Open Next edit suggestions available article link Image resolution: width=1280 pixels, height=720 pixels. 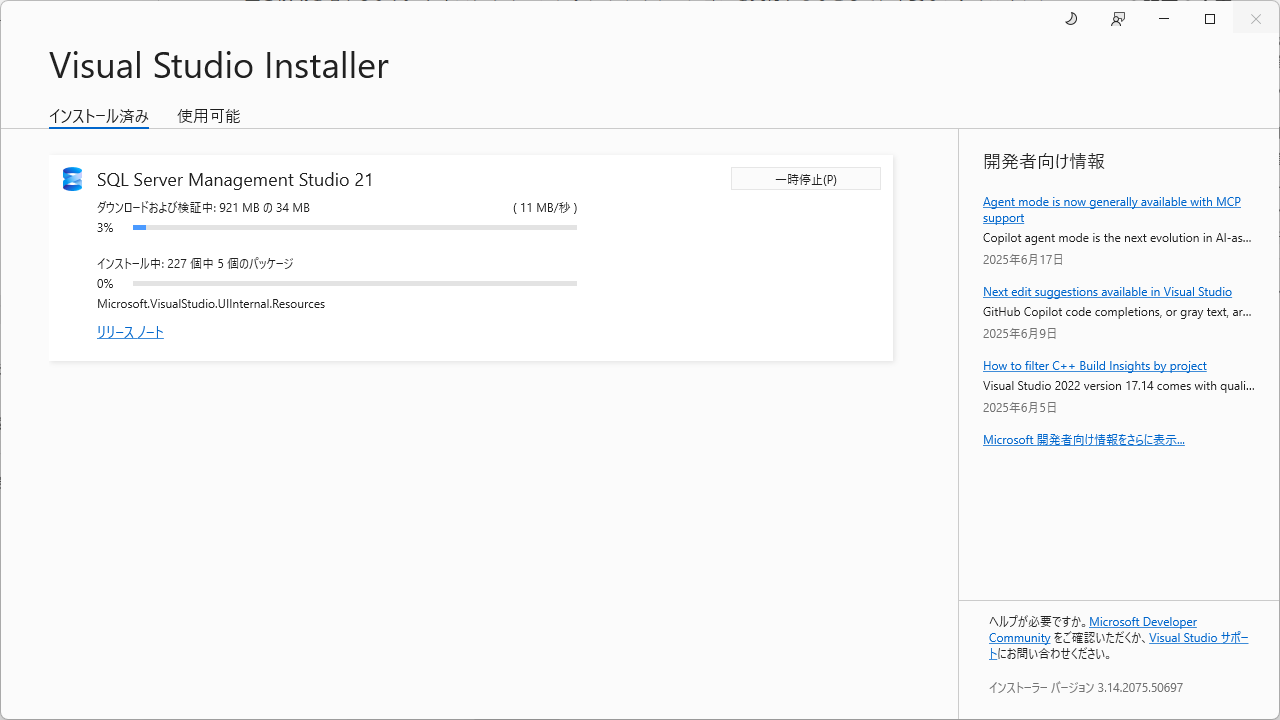point(1107,292)
